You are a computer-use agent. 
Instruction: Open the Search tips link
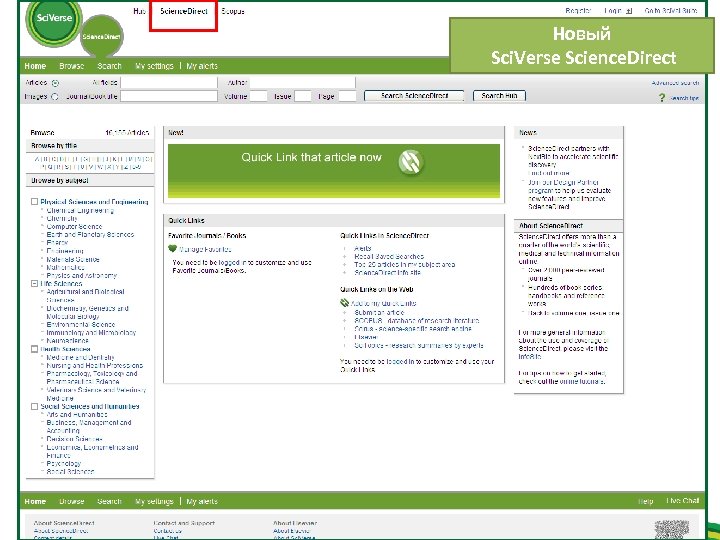(684, 98)
